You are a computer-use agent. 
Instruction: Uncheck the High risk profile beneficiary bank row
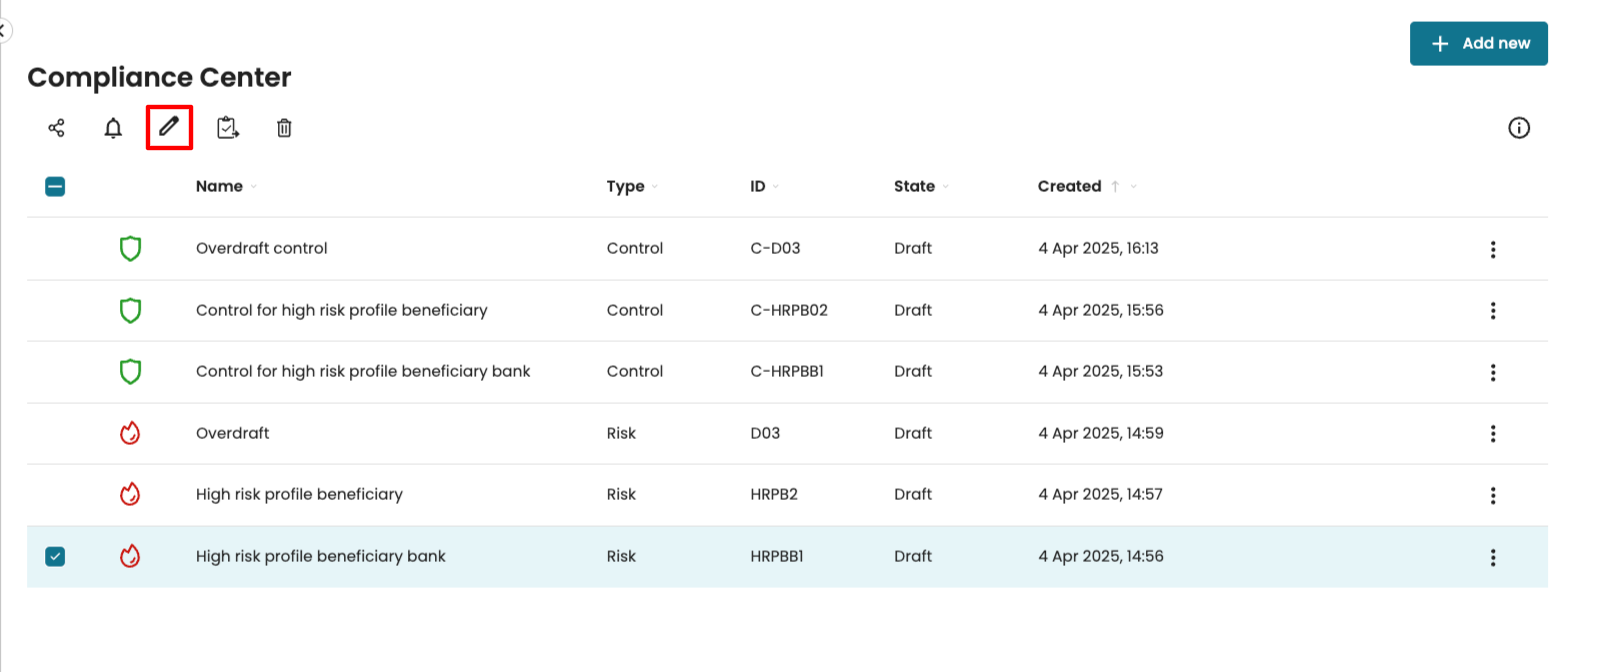(55, 557)
